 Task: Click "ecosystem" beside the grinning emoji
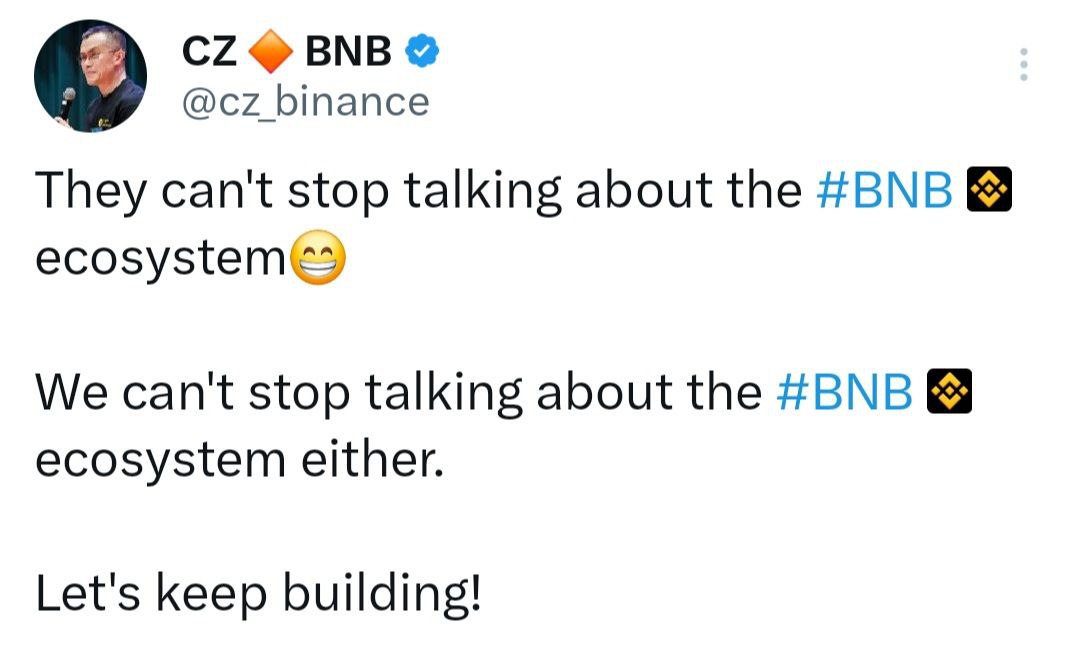click(160, 261)
